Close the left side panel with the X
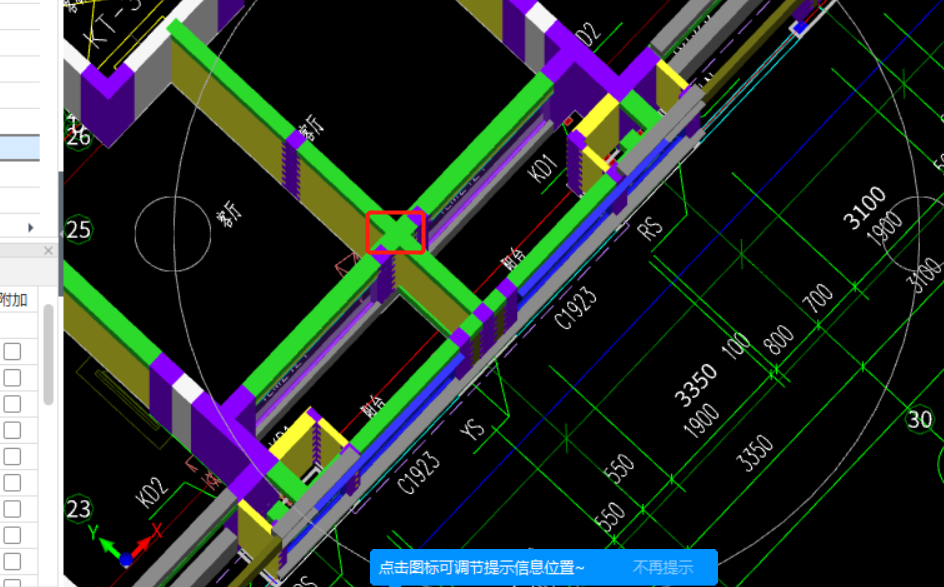This screenshot has width=944, height=587. (49, 250)
